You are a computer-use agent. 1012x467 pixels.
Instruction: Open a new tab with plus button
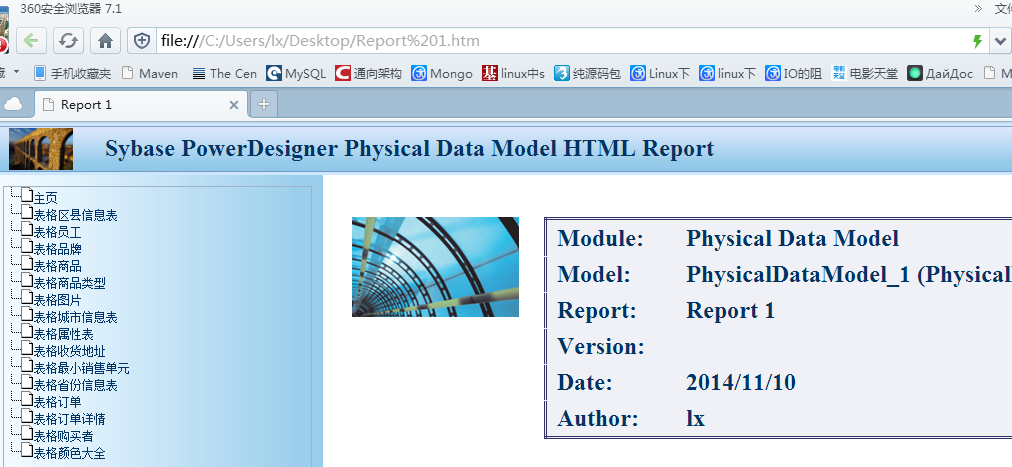coord(263,104)
